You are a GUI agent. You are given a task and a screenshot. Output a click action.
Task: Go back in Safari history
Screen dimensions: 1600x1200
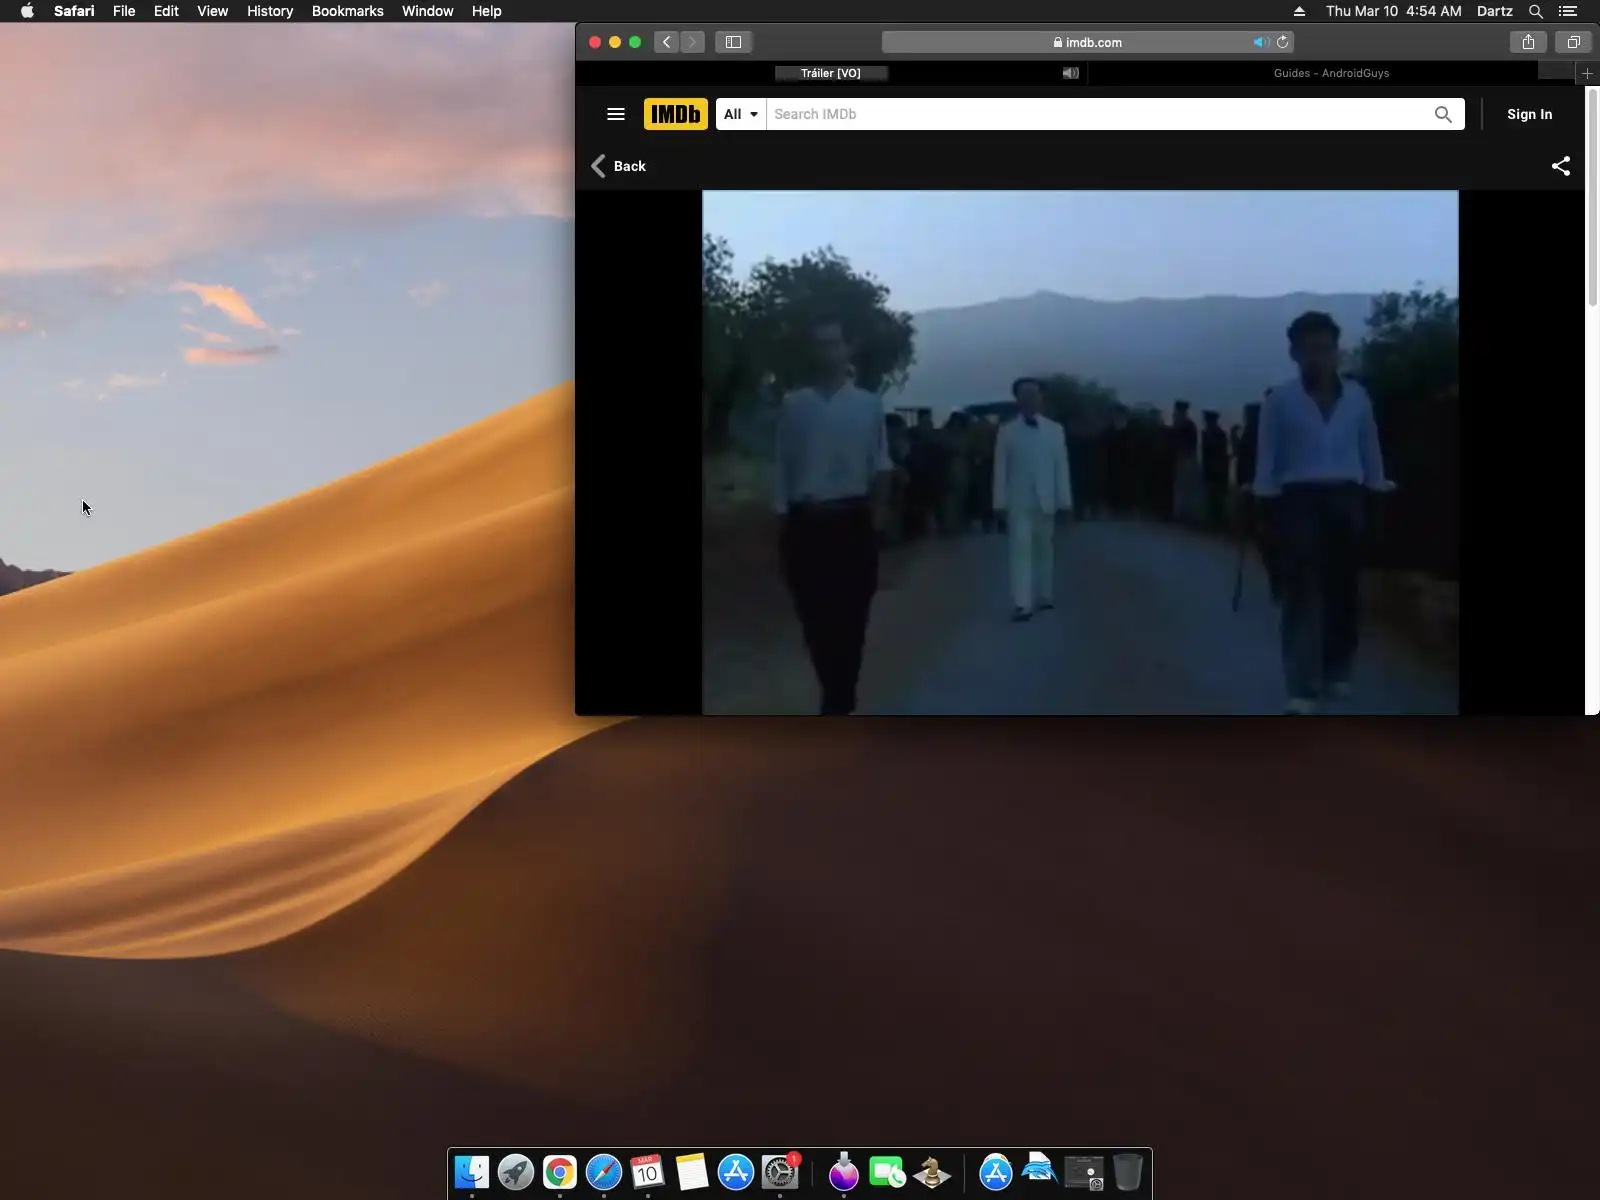tap(666, 42)
